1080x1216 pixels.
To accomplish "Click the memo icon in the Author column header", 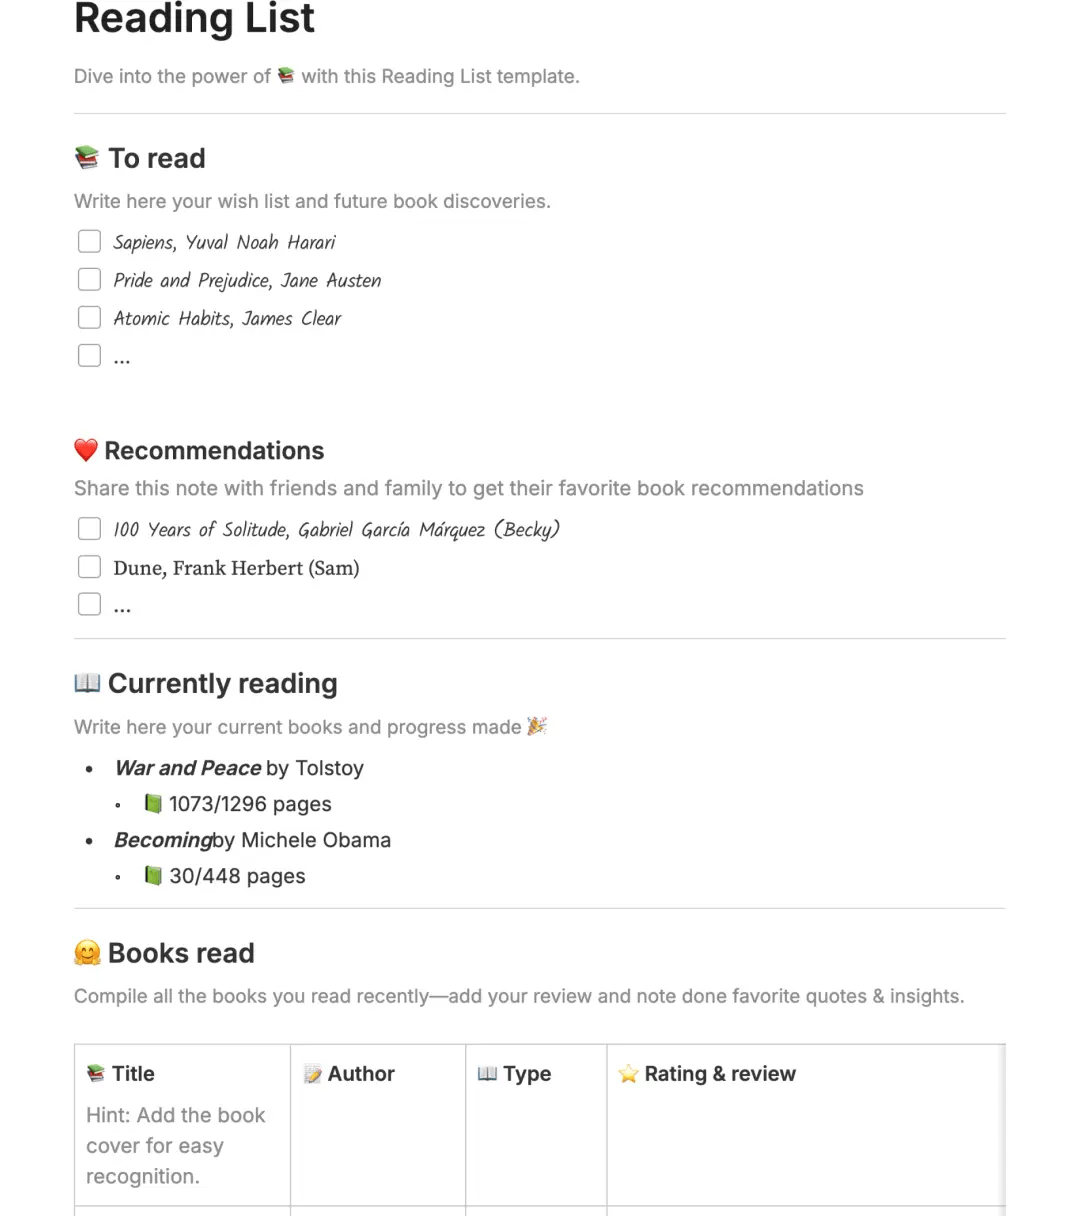I will [312, 1073].
